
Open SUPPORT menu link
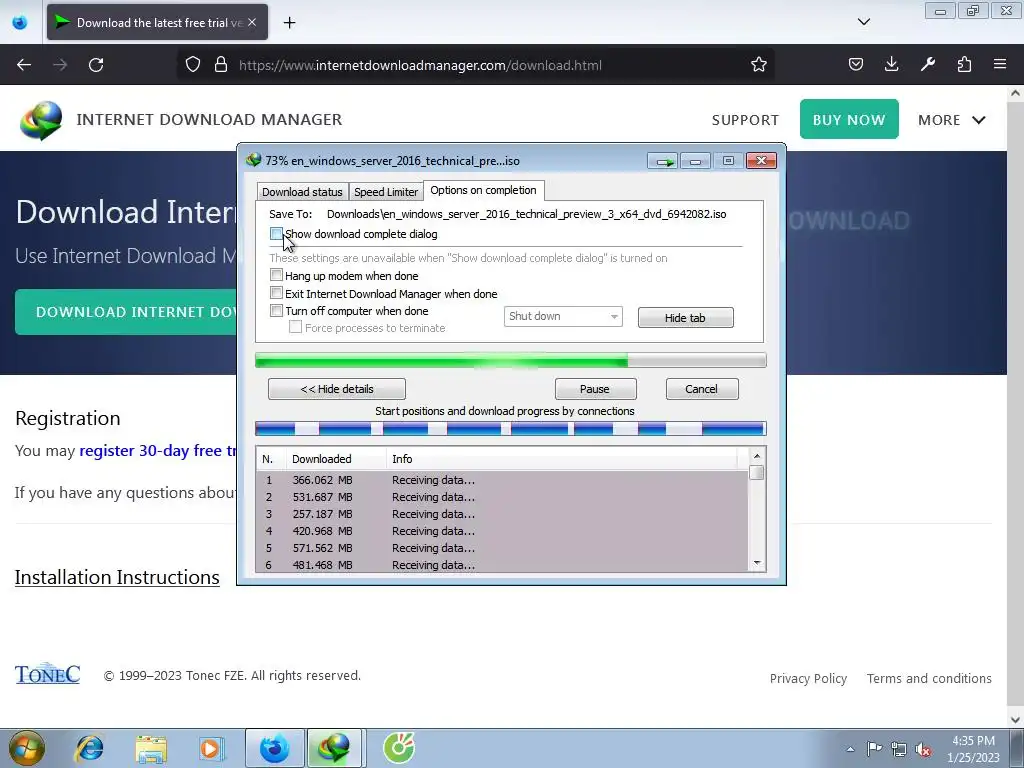pyautogui.click(x=745, y=120)
